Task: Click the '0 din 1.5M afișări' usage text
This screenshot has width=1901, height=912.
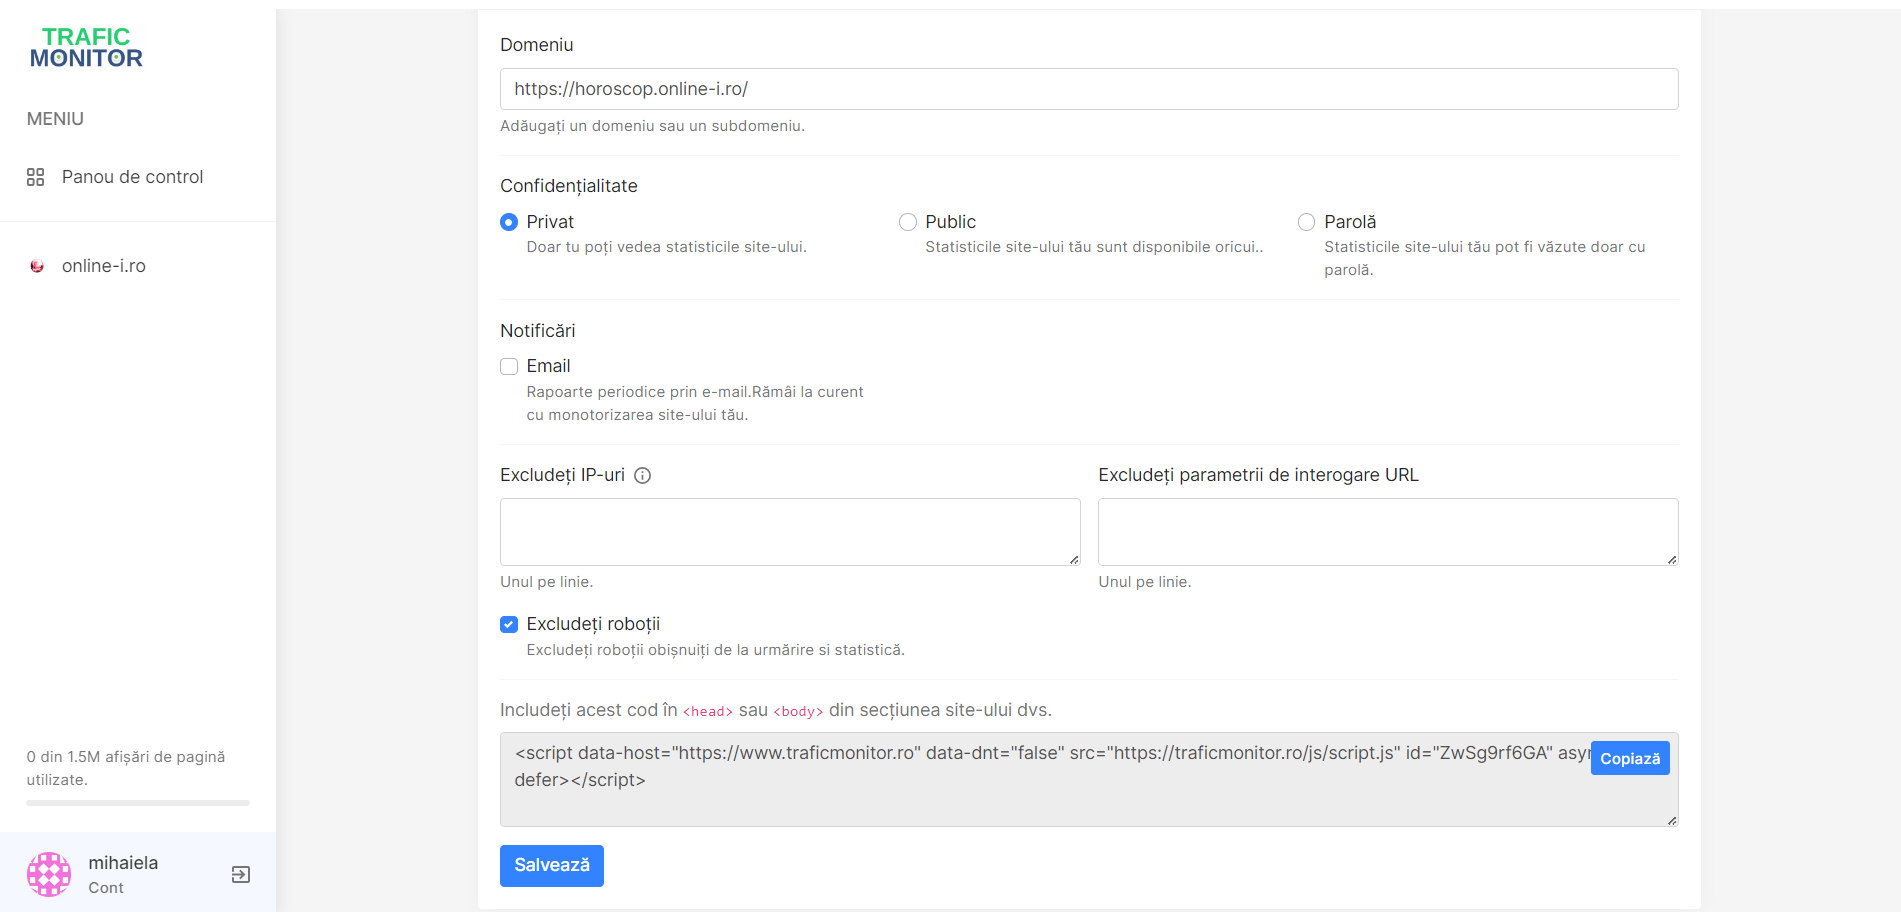Action: point(126,768)
